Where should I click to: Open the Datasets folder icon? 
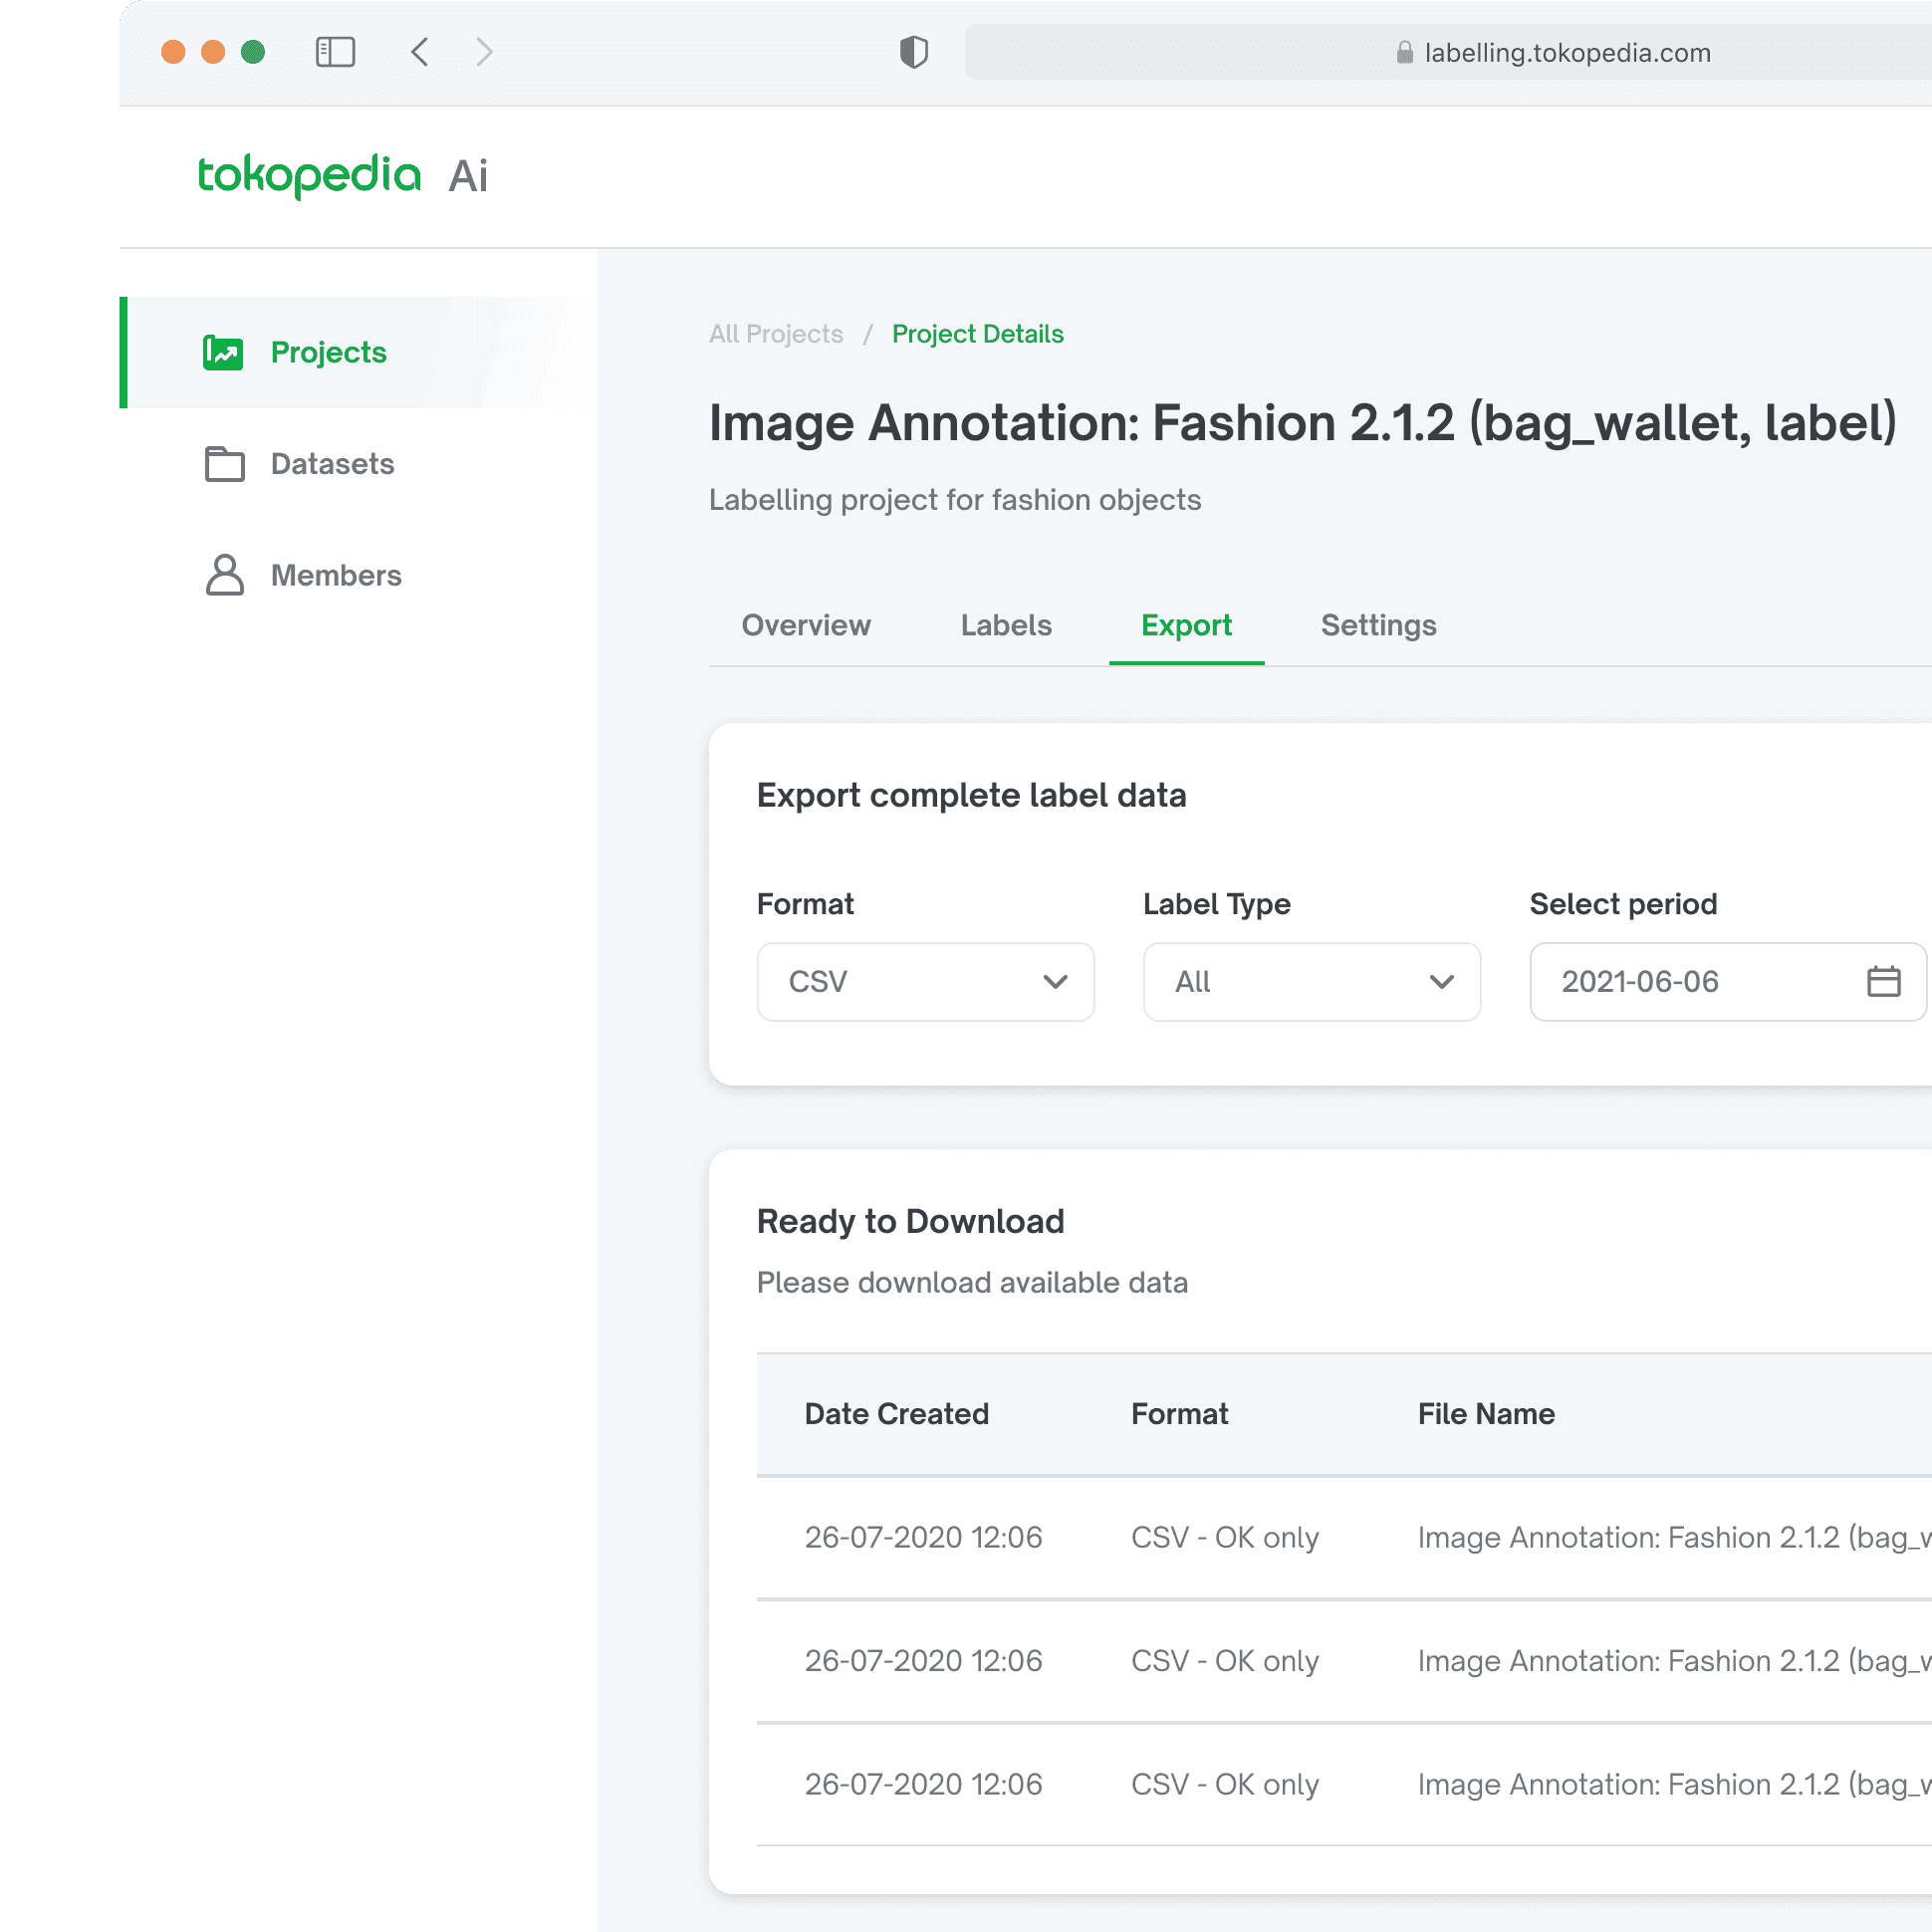(224, 464)
